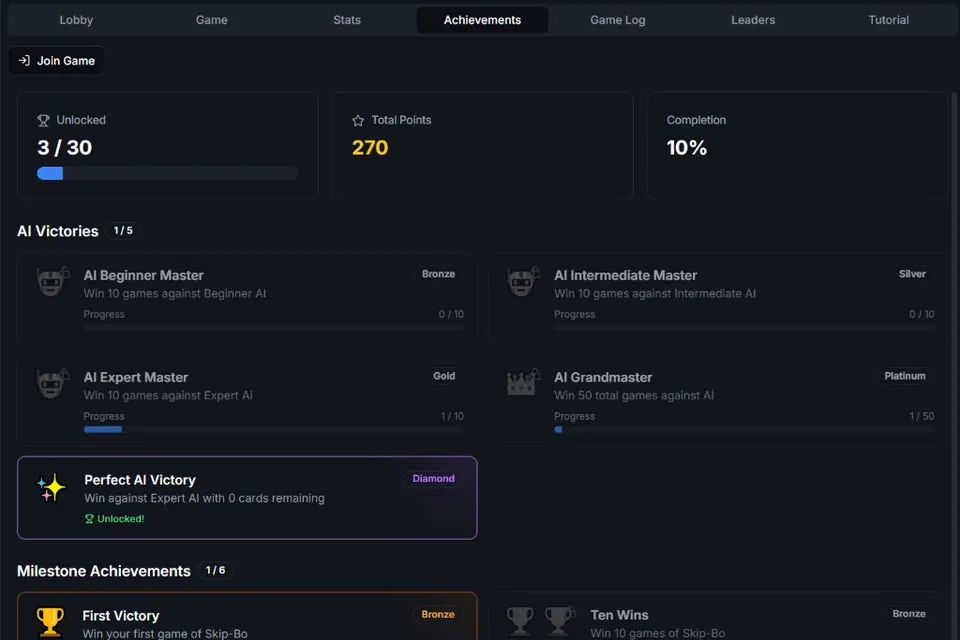Switch to the Stats tab
960x640 pixels.
[x=347, y=20]
